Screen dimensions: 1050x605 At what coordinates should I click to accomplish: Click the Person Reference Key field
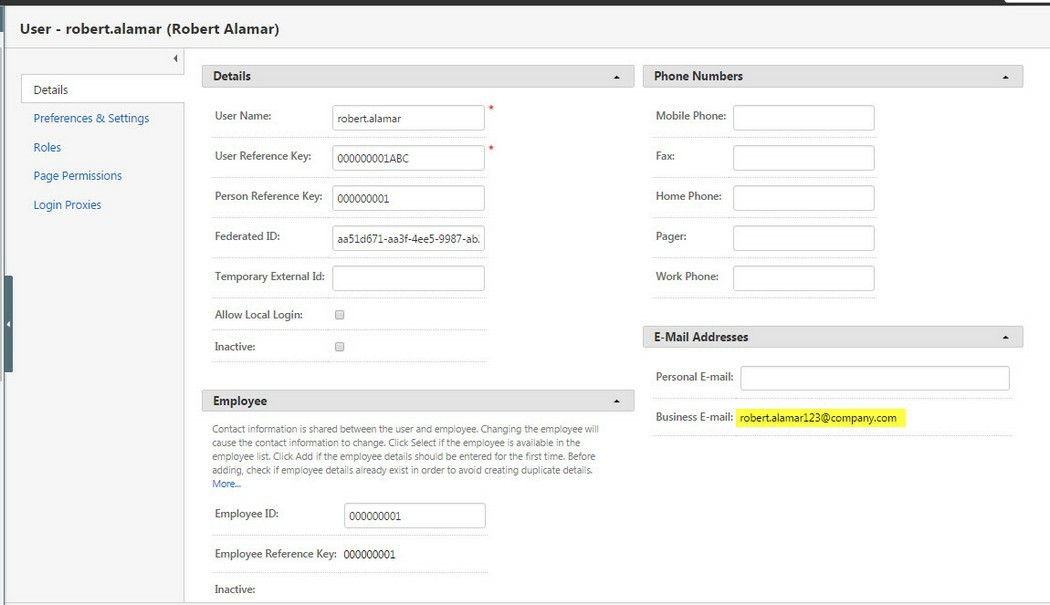(x=408, y=198)
